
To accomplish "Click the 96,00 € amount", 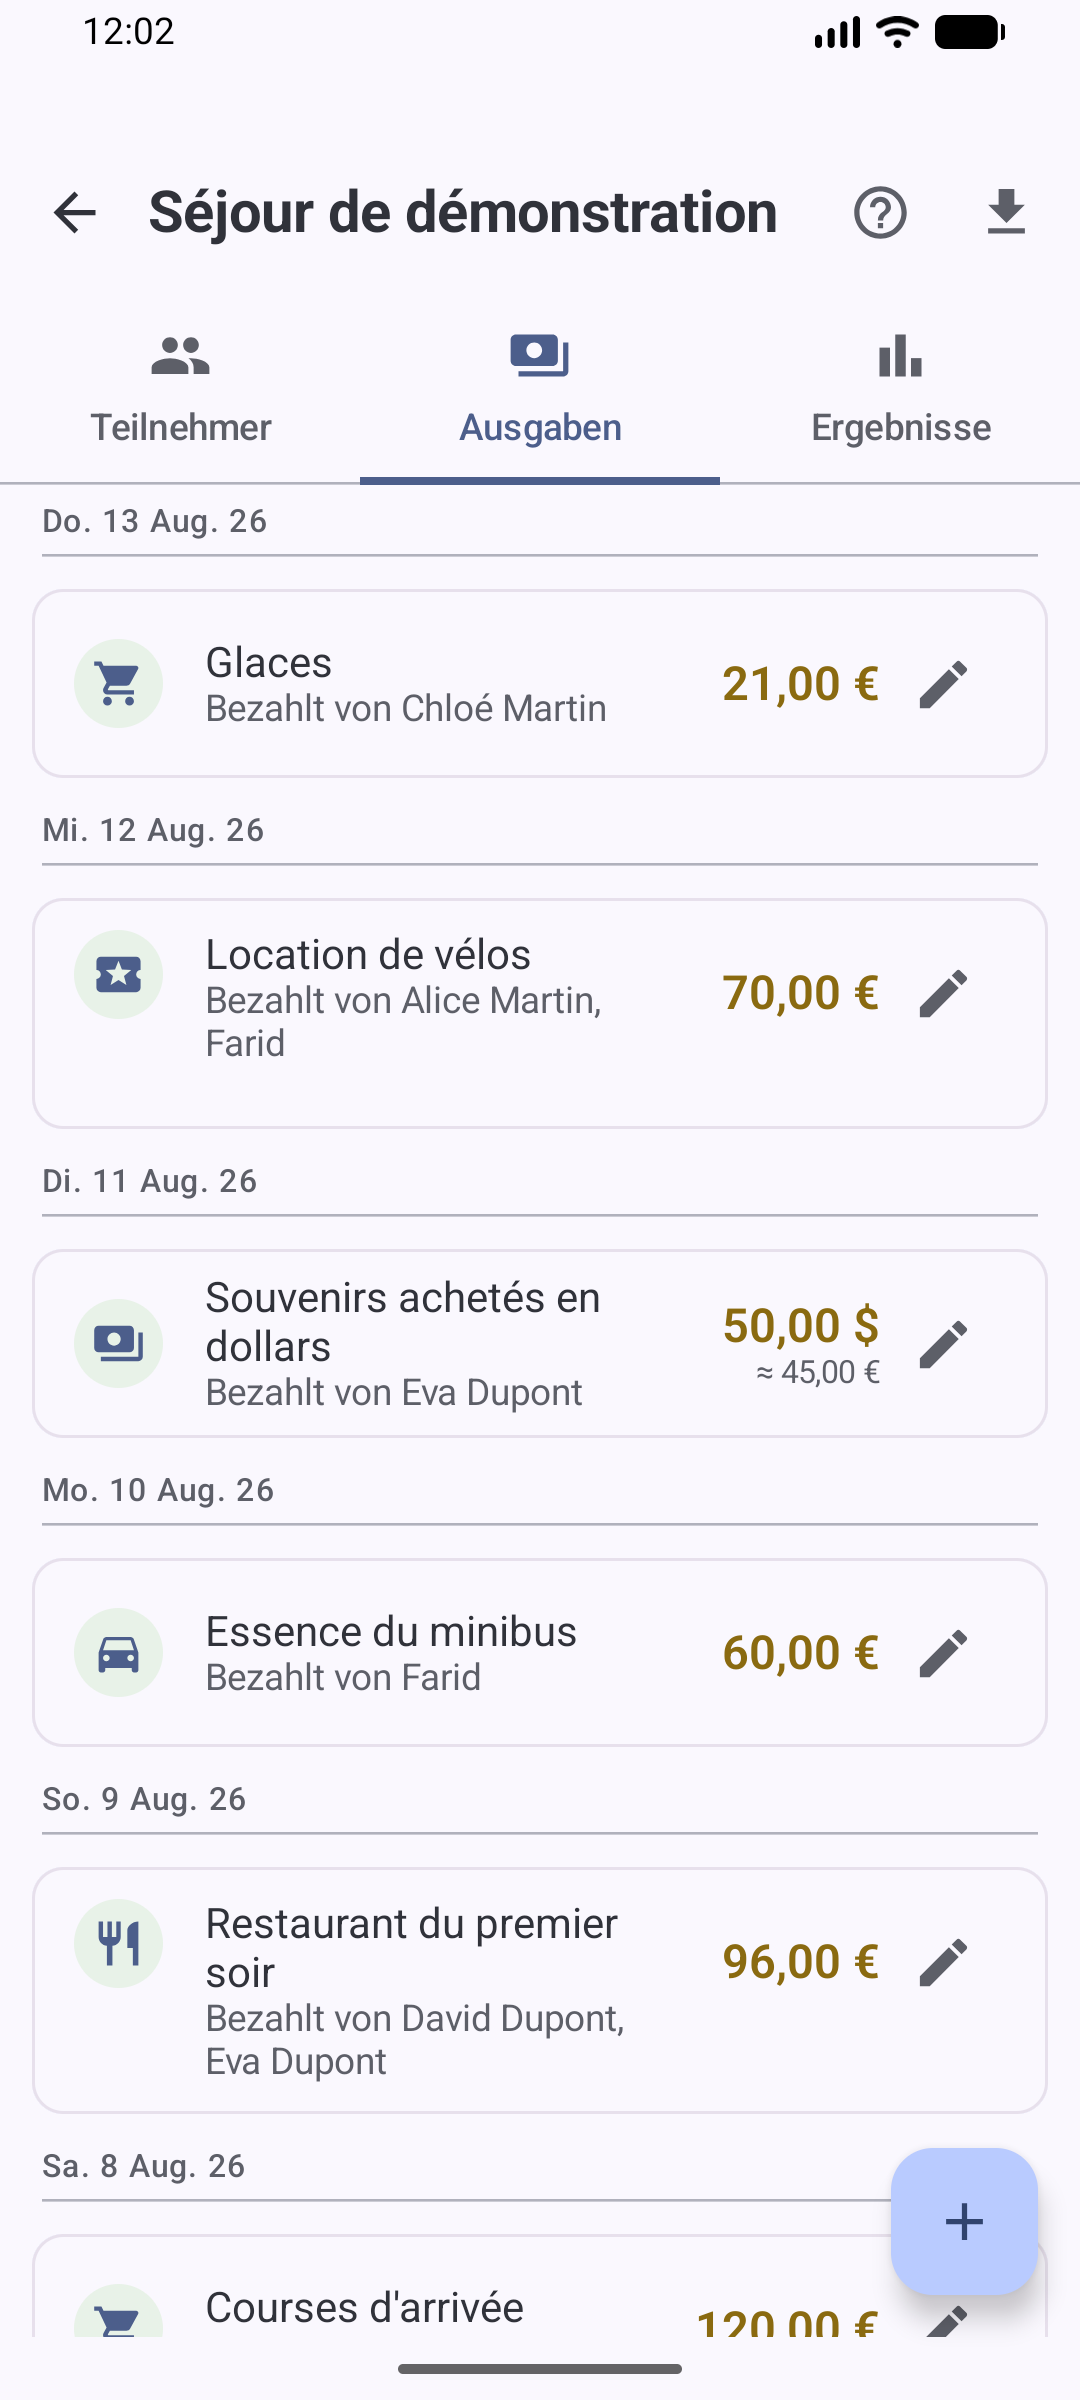I will 801,1962.
